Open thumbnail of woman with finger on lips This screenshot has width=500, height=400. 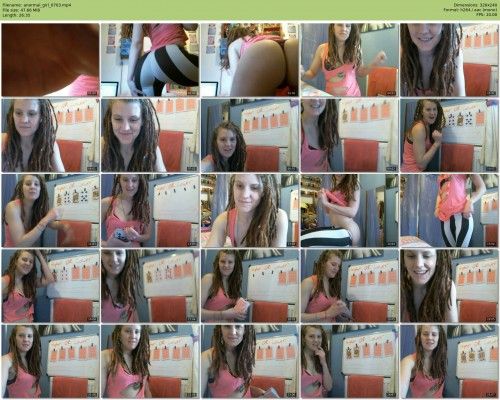pyautogui.click(x=349, y=361)
